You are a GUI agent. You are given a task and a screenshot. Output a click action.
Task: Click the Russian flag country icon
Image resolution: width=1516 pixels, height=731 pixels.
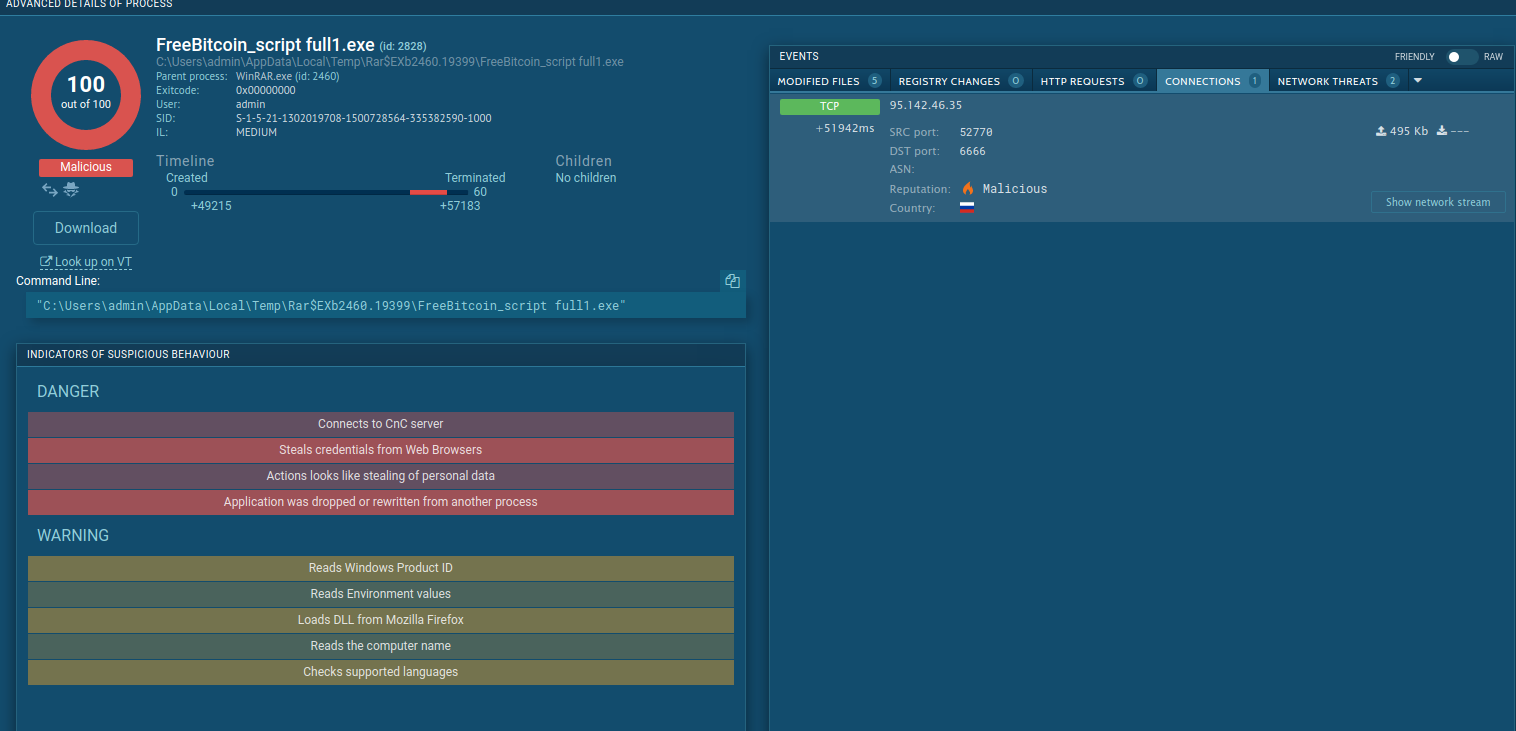[966, 208]
